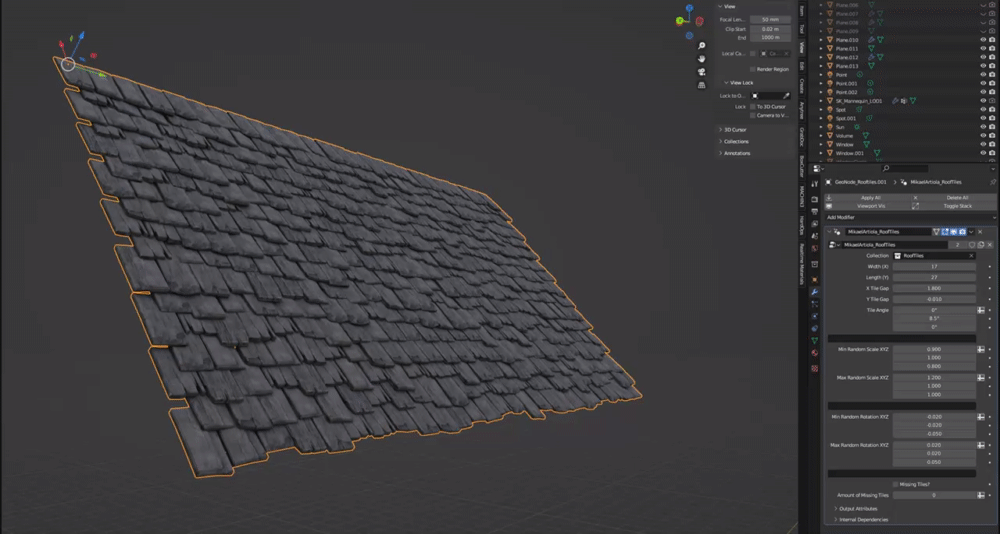This screenshot has height=534, width=1000.
Task: Open the World properties tab icon
Action: pyautogui.click(x=814, y=248)
